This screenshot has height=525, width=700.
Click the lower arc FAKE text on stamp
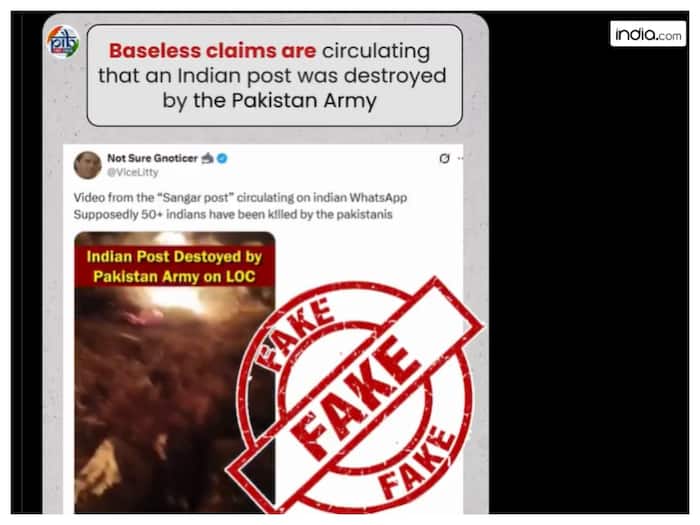(417, 462)
